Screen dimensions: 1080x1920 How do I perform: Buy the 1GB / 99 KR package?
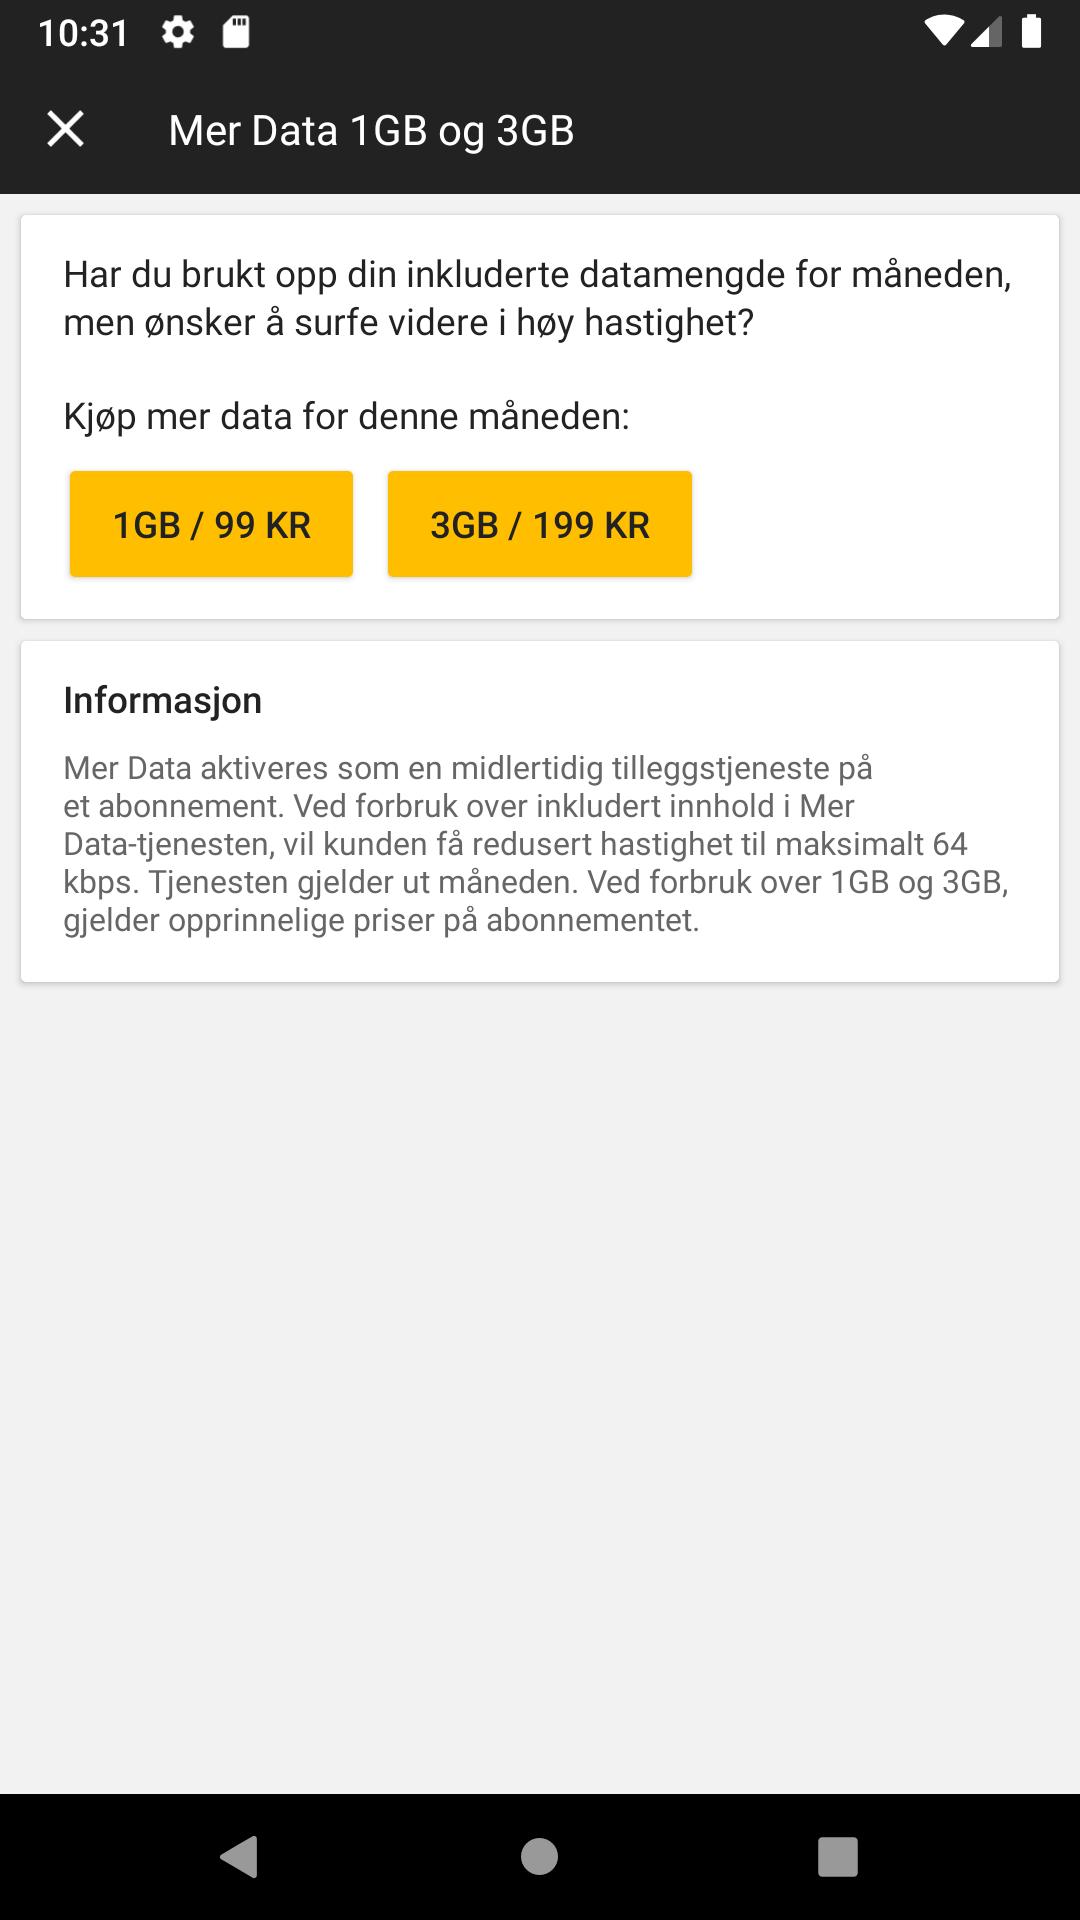(x=211, y=524)
